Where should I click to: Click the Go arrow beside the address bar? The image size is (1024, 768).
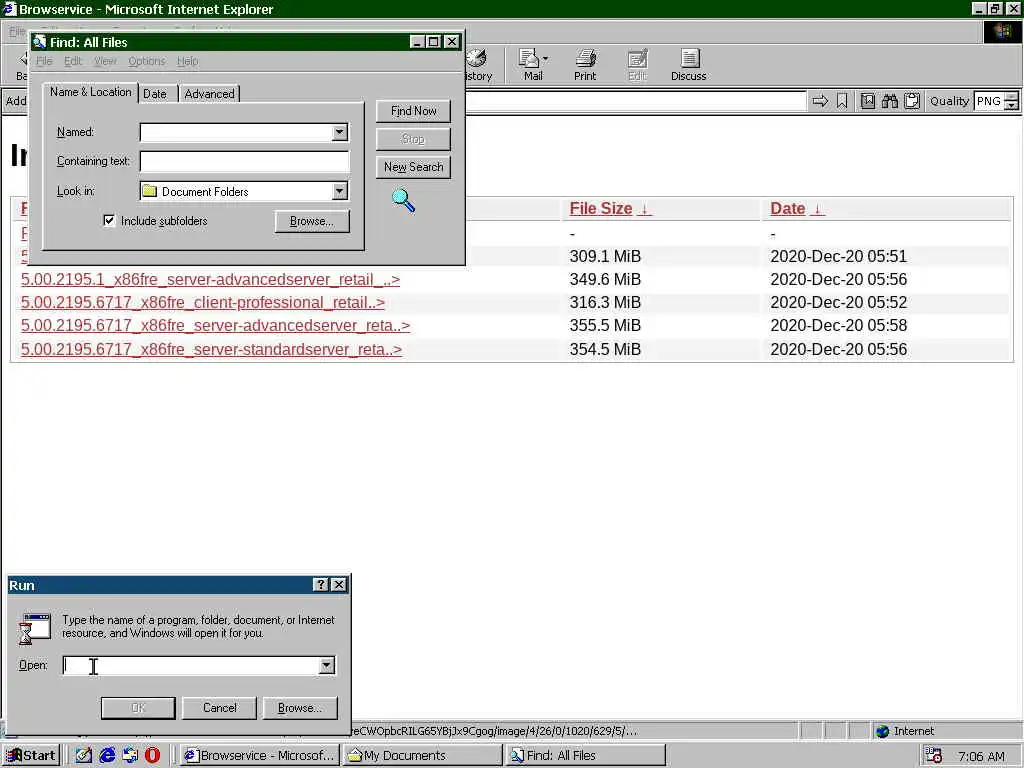tap(820, 101)
